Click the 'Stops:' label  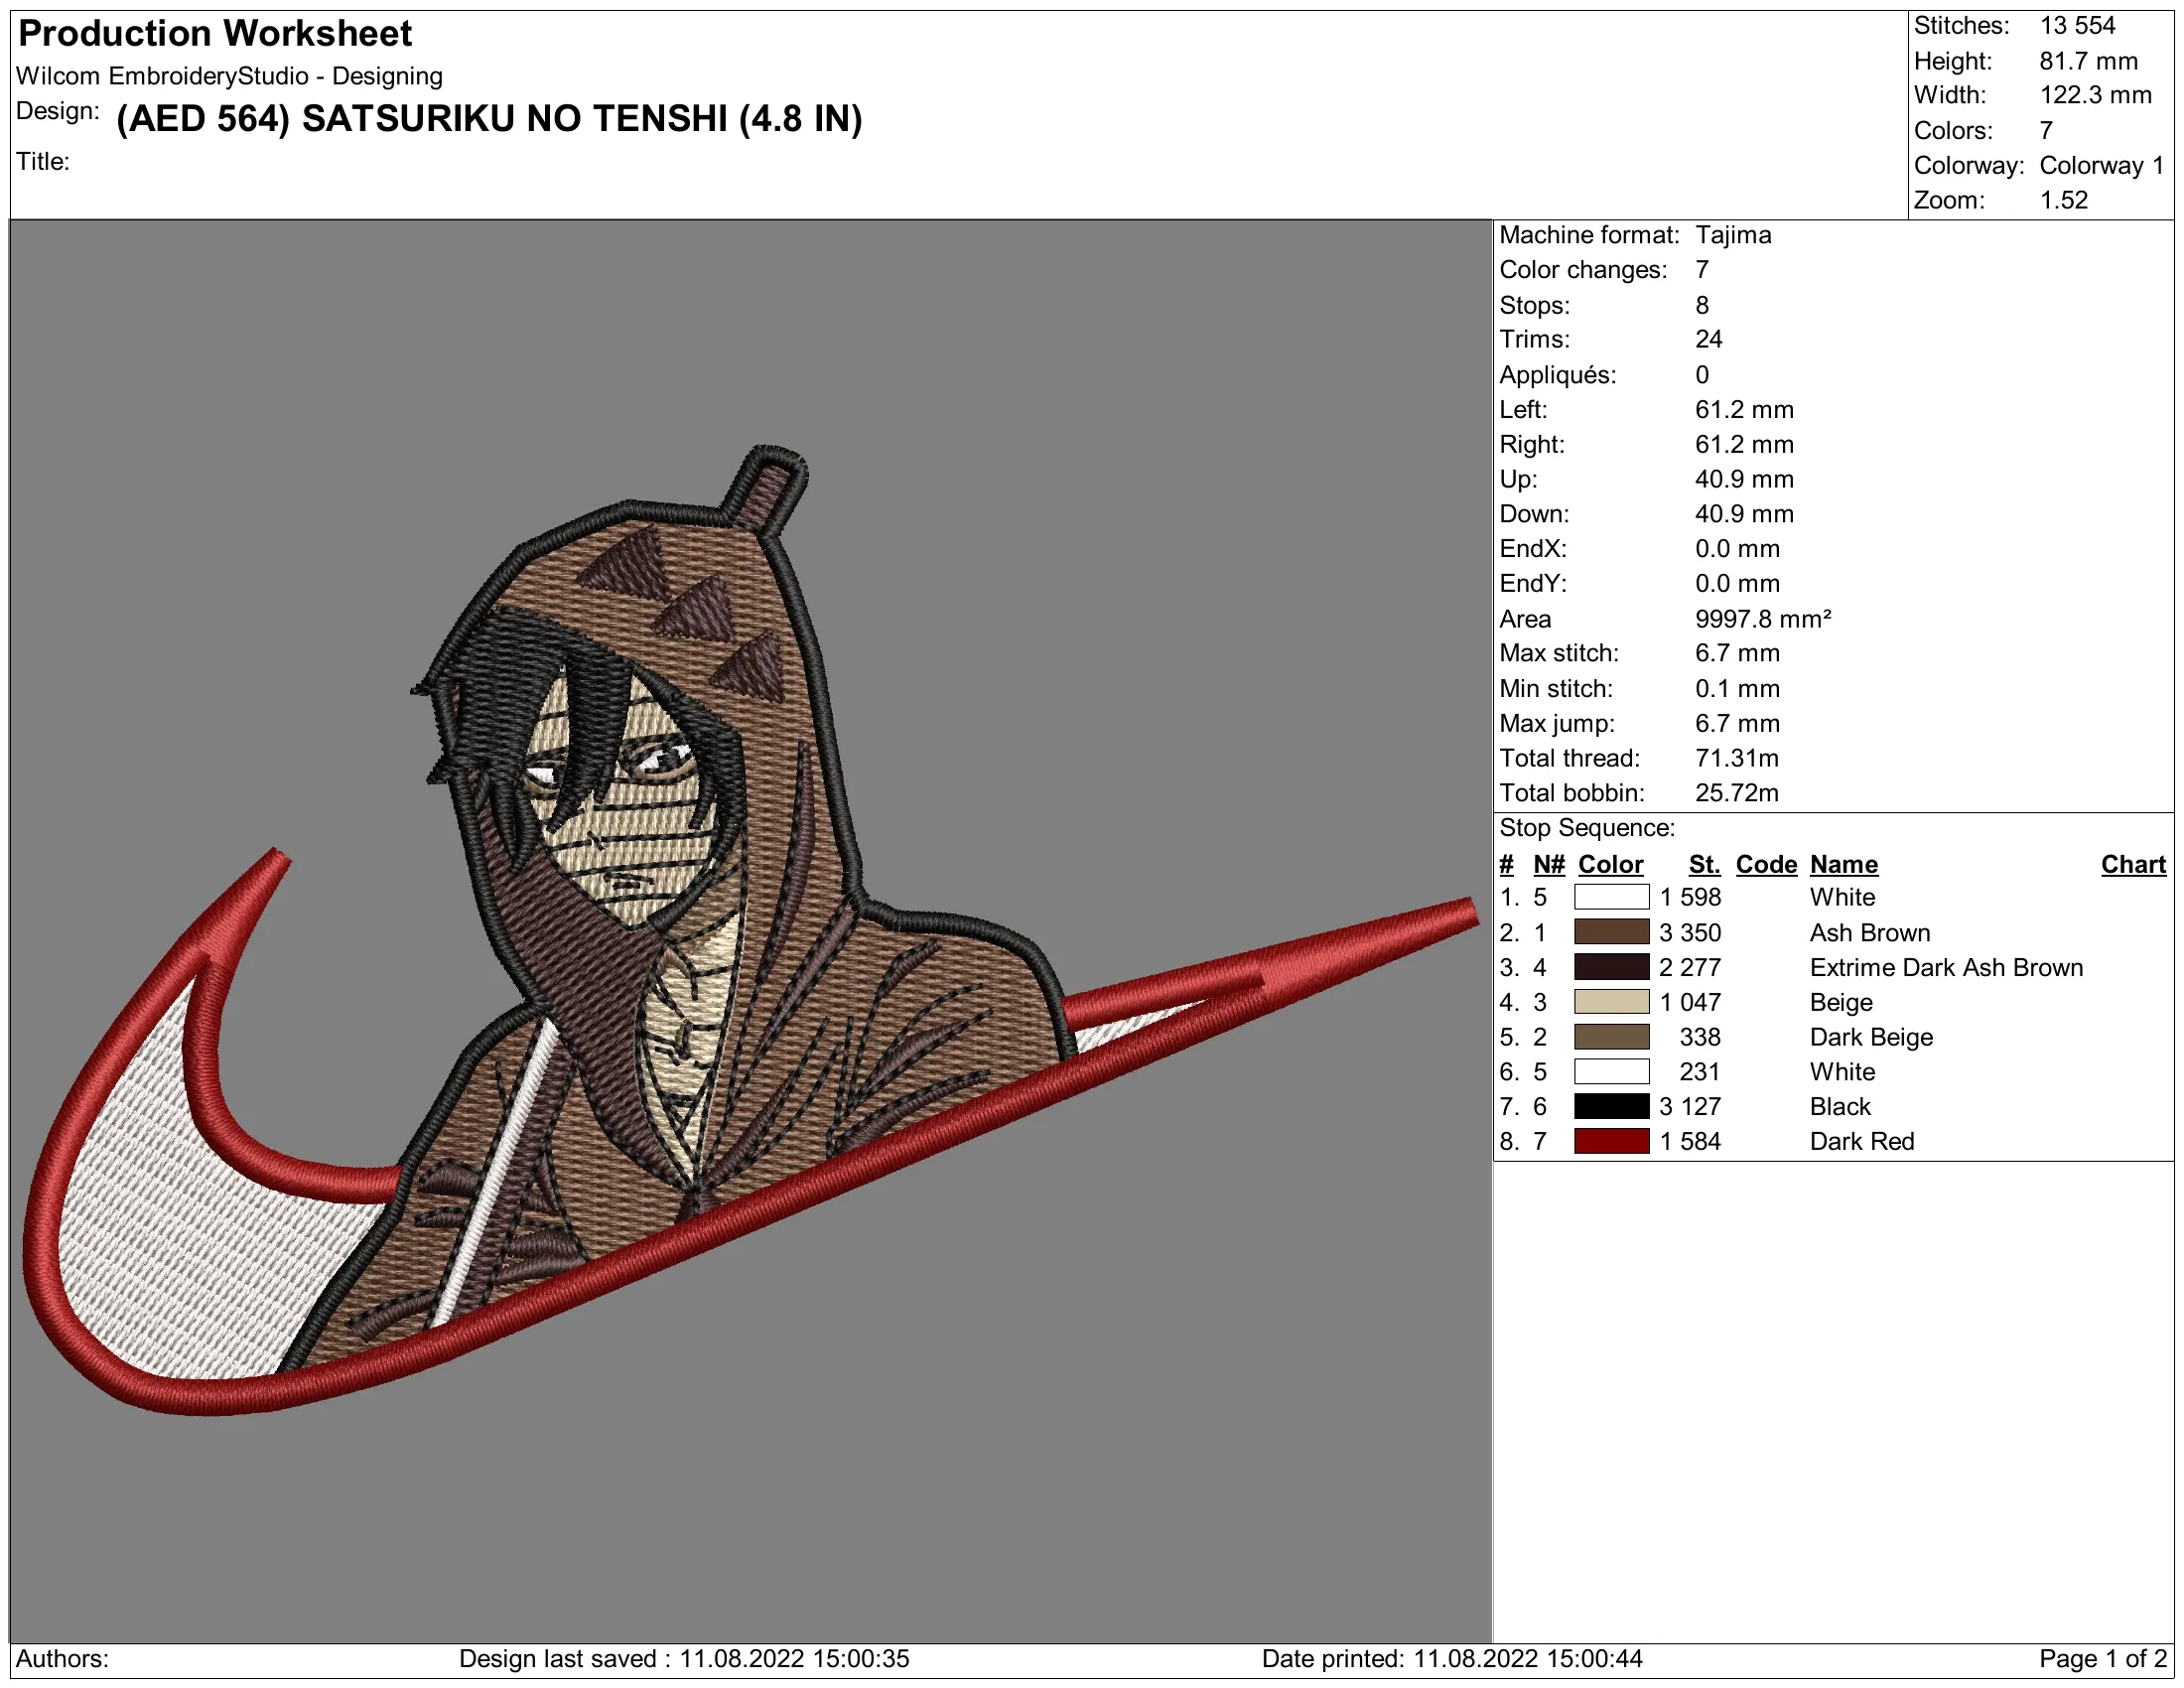pos(1535,305)
